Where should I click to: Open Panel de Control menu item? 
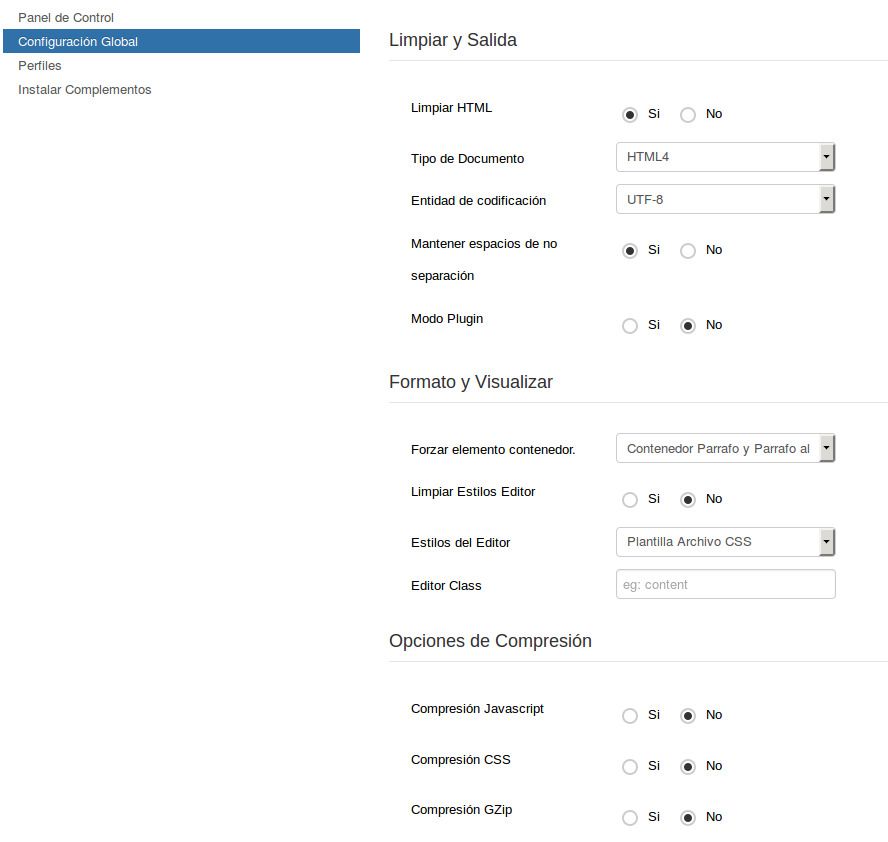66,18
